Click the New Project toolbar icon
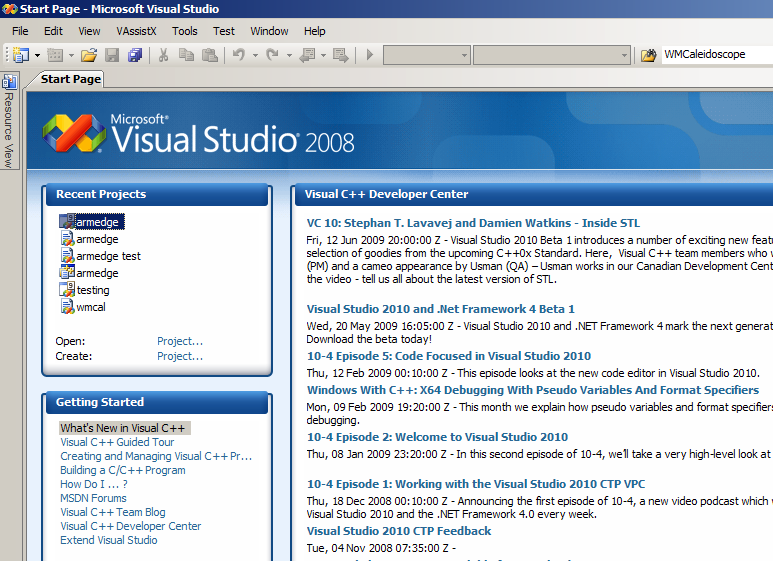773x561 pixels. [x=21, y=55]
